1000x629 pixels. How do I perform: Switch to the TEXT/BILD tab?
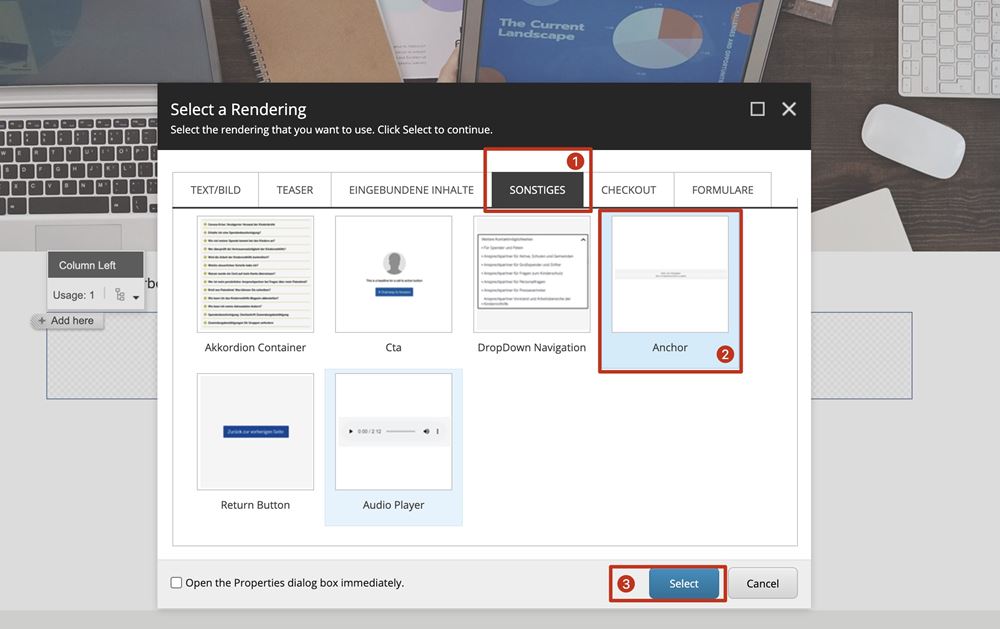coord(216,190)
